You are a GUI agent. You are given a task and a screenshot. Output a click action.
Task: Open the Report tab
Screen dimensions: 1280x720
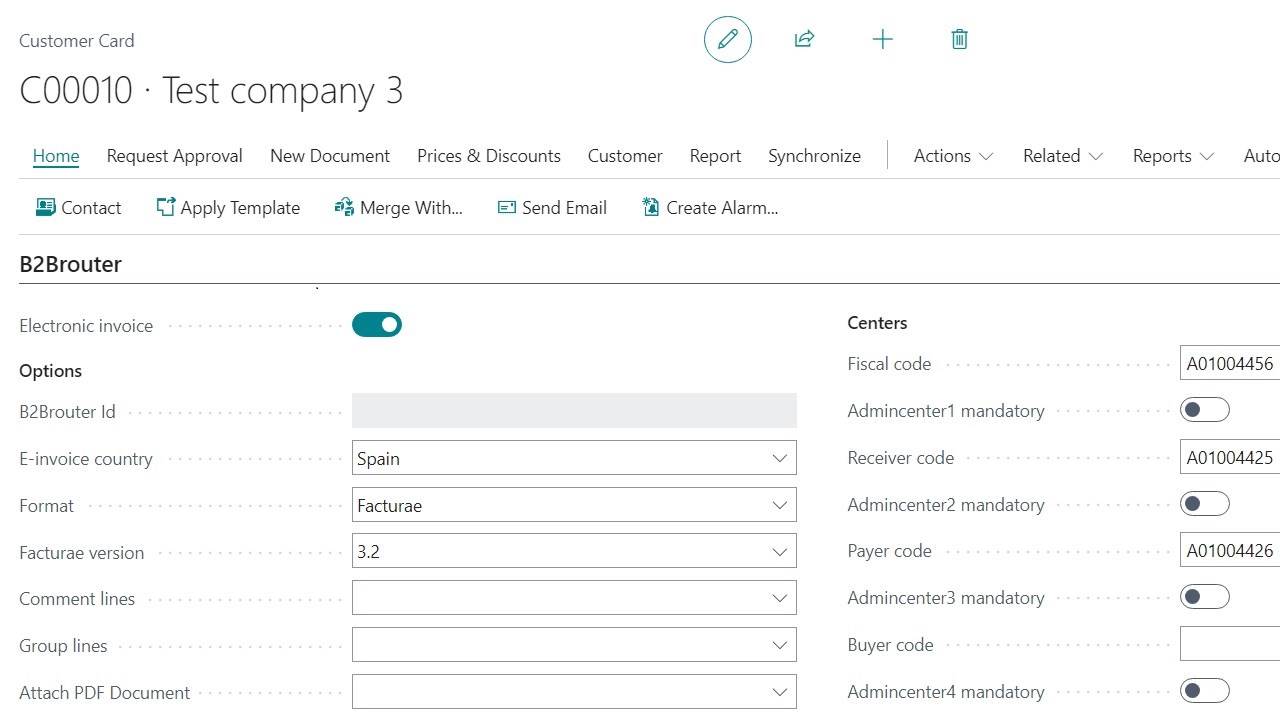715,156
